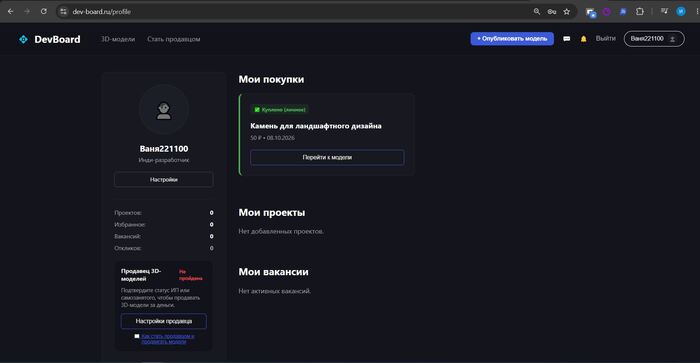Open the 3D-модели nav item
The image size is (700, 363).
[x=118, y=39]
